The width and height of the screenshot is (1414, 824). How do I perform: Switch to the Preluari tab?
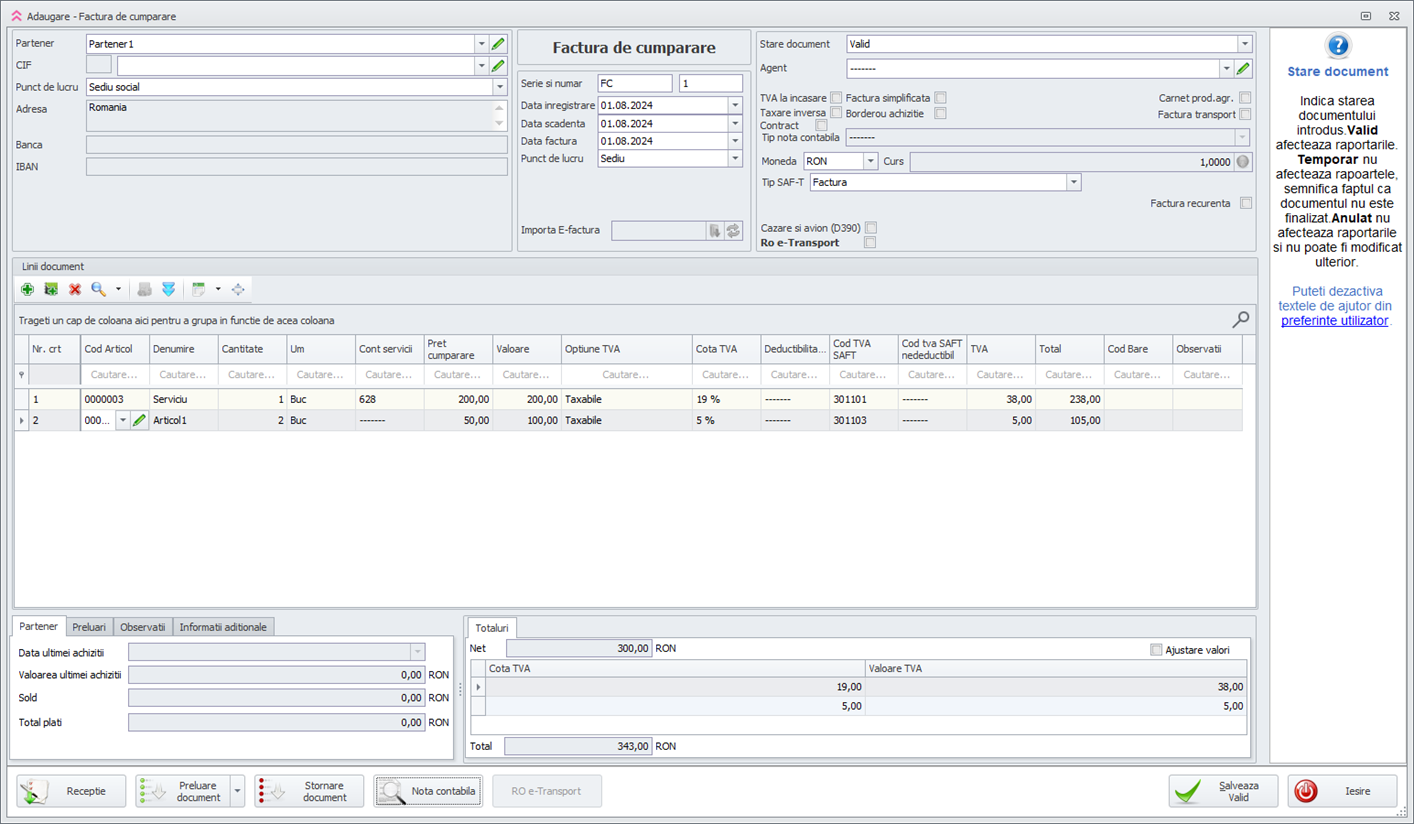[x=89, y=627]
